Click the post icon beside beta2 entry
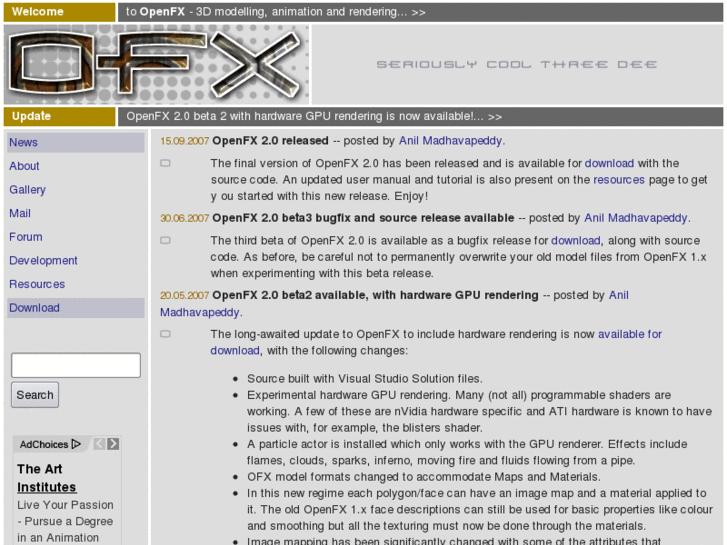The image size is (727, 545). click(165, 334)
